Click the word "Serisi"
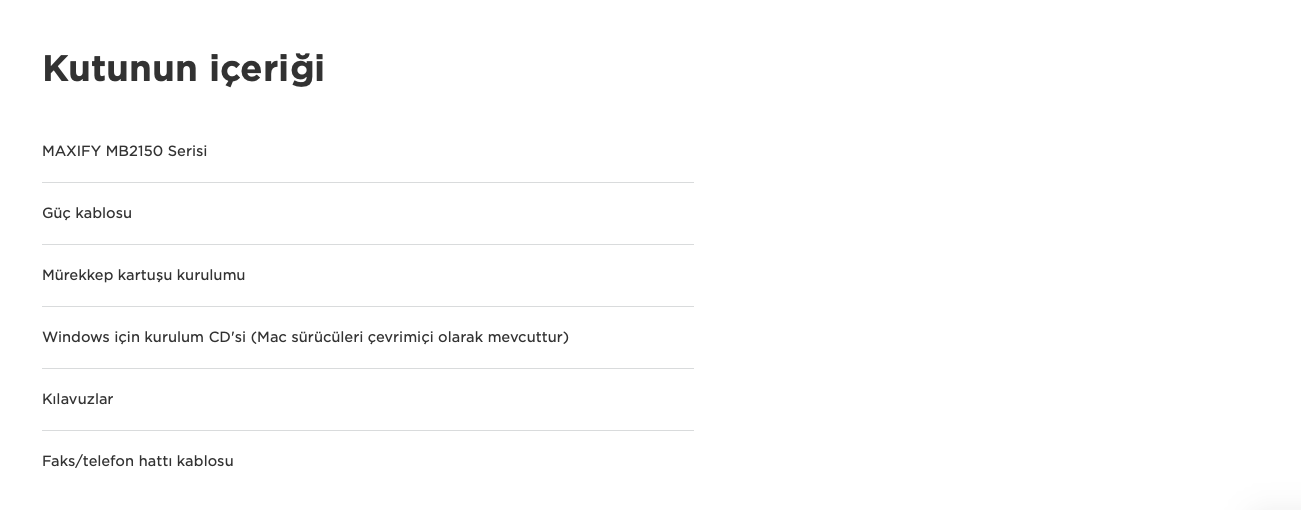Viewport: 1301px width, 510px height. tap(187, 151)
